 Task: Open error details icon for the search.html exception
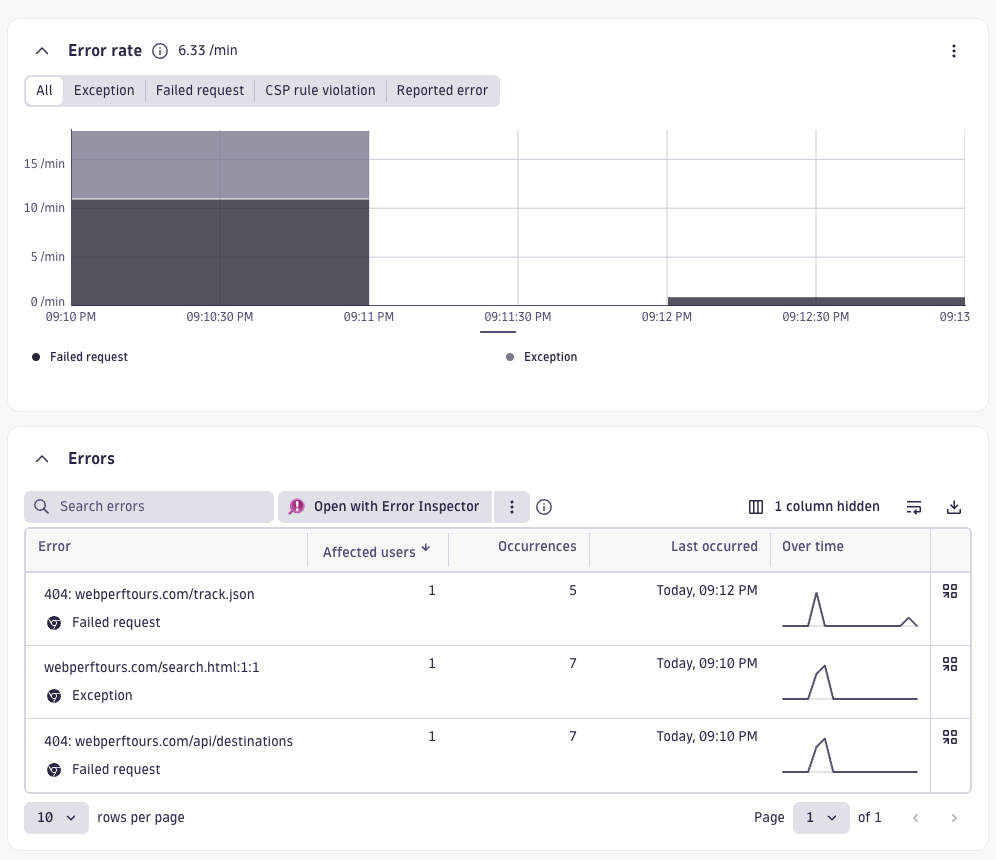[949, 664]
